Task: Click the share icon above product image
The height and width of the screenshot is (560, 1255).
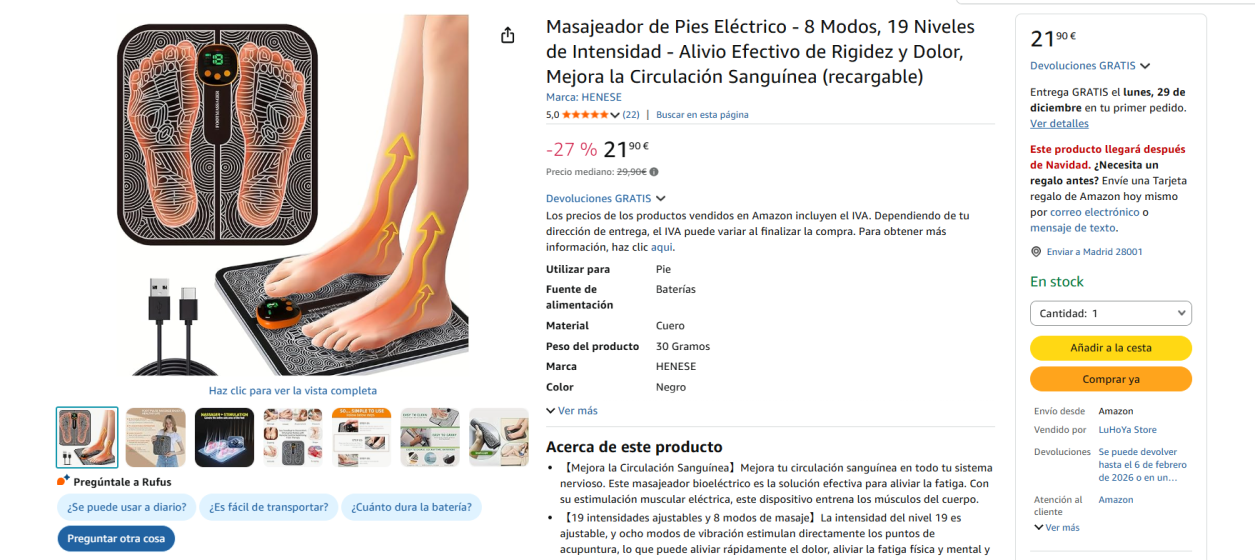Action: click(507, 35)
